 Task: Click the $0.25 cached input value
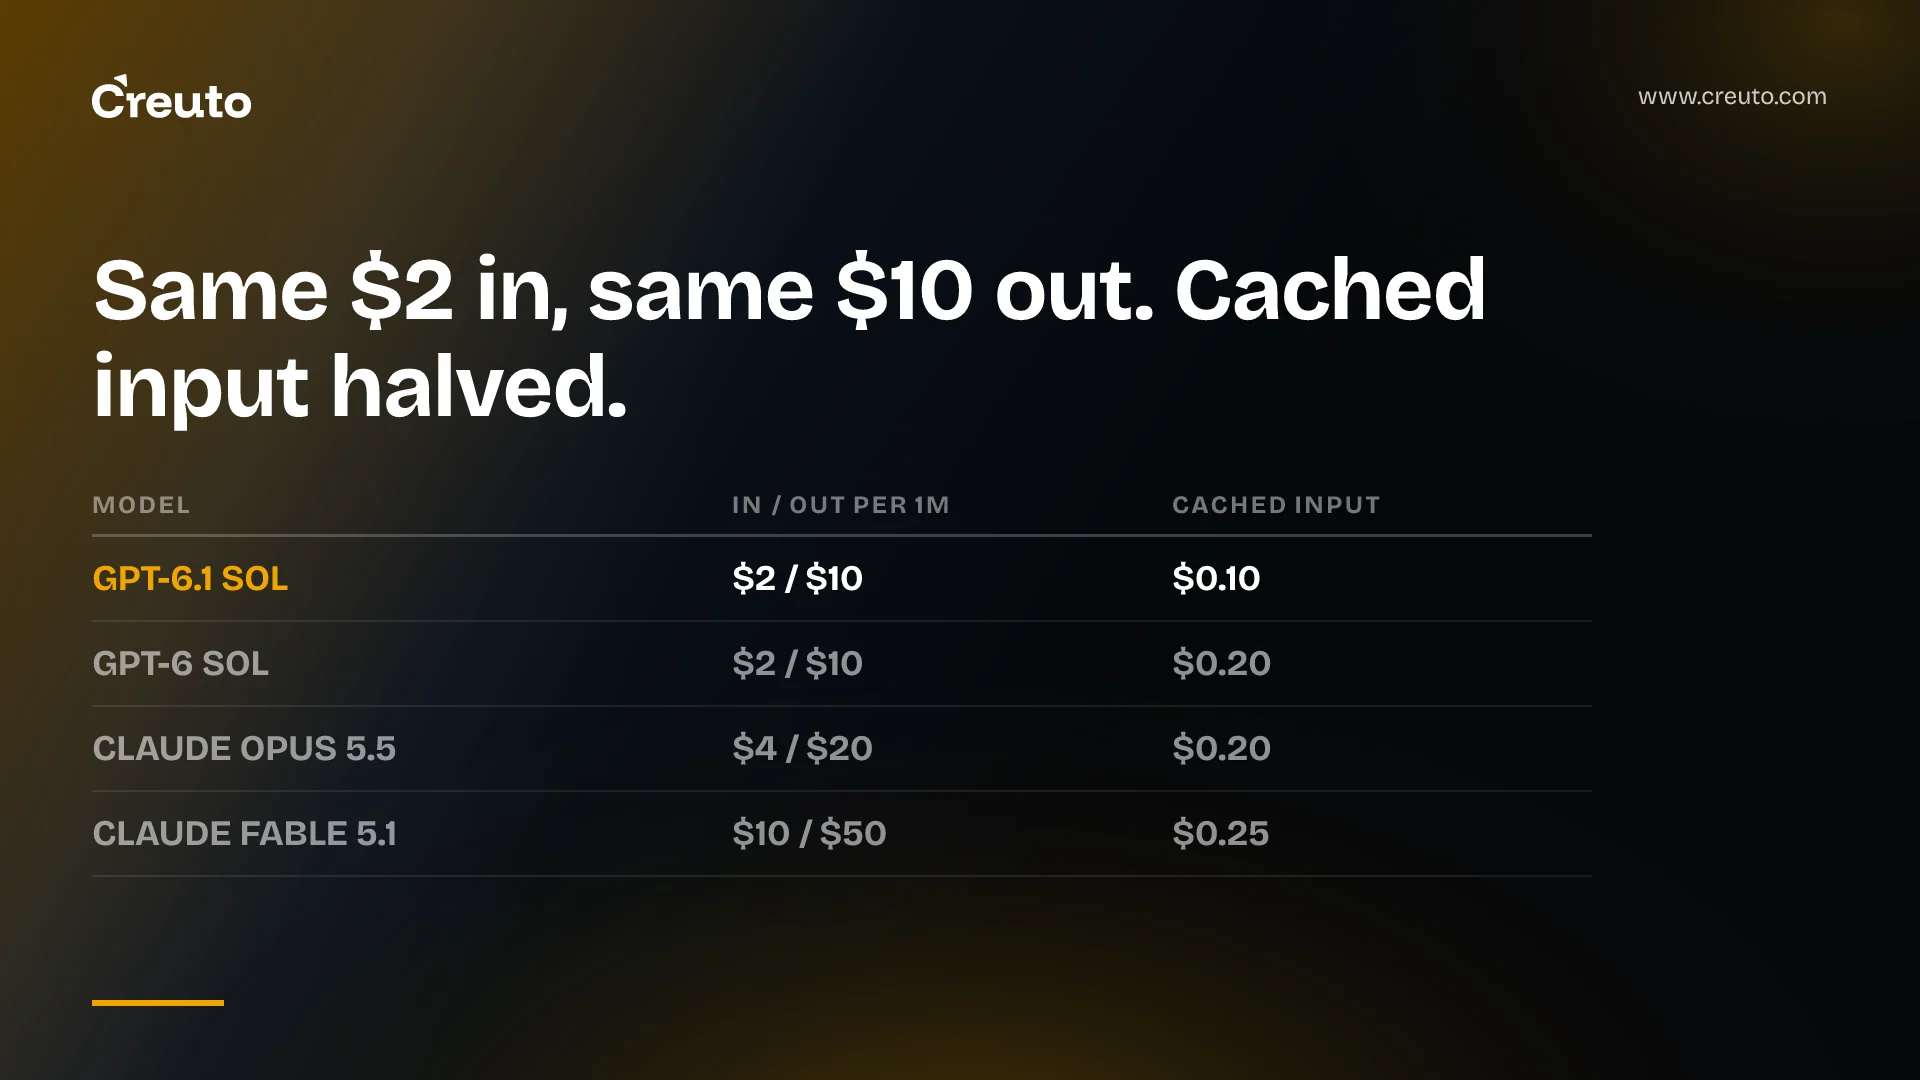(x=1220, y=833)
